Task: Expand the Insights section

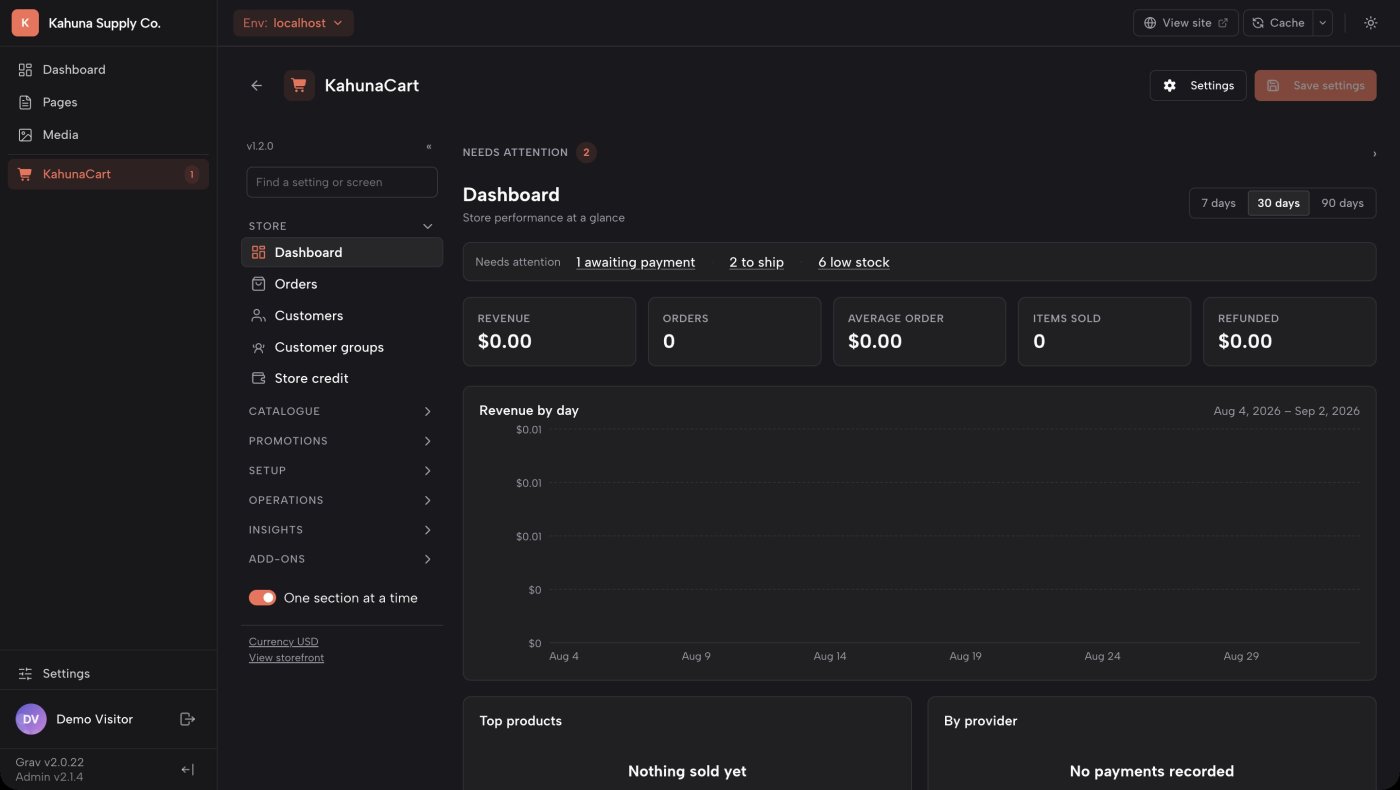Action: [x=341, y=530]
